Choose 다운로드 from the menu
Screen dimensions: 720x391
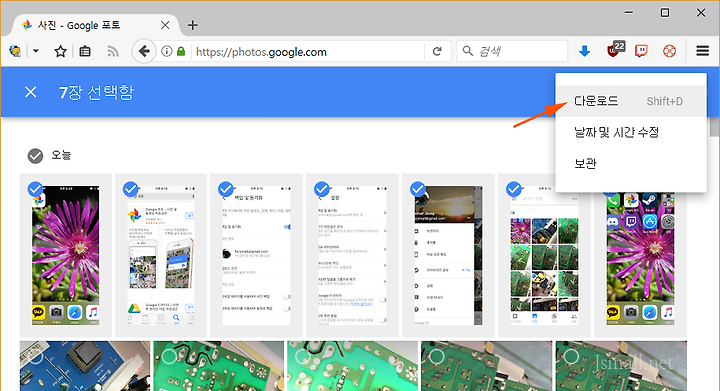tap(630, 101)
